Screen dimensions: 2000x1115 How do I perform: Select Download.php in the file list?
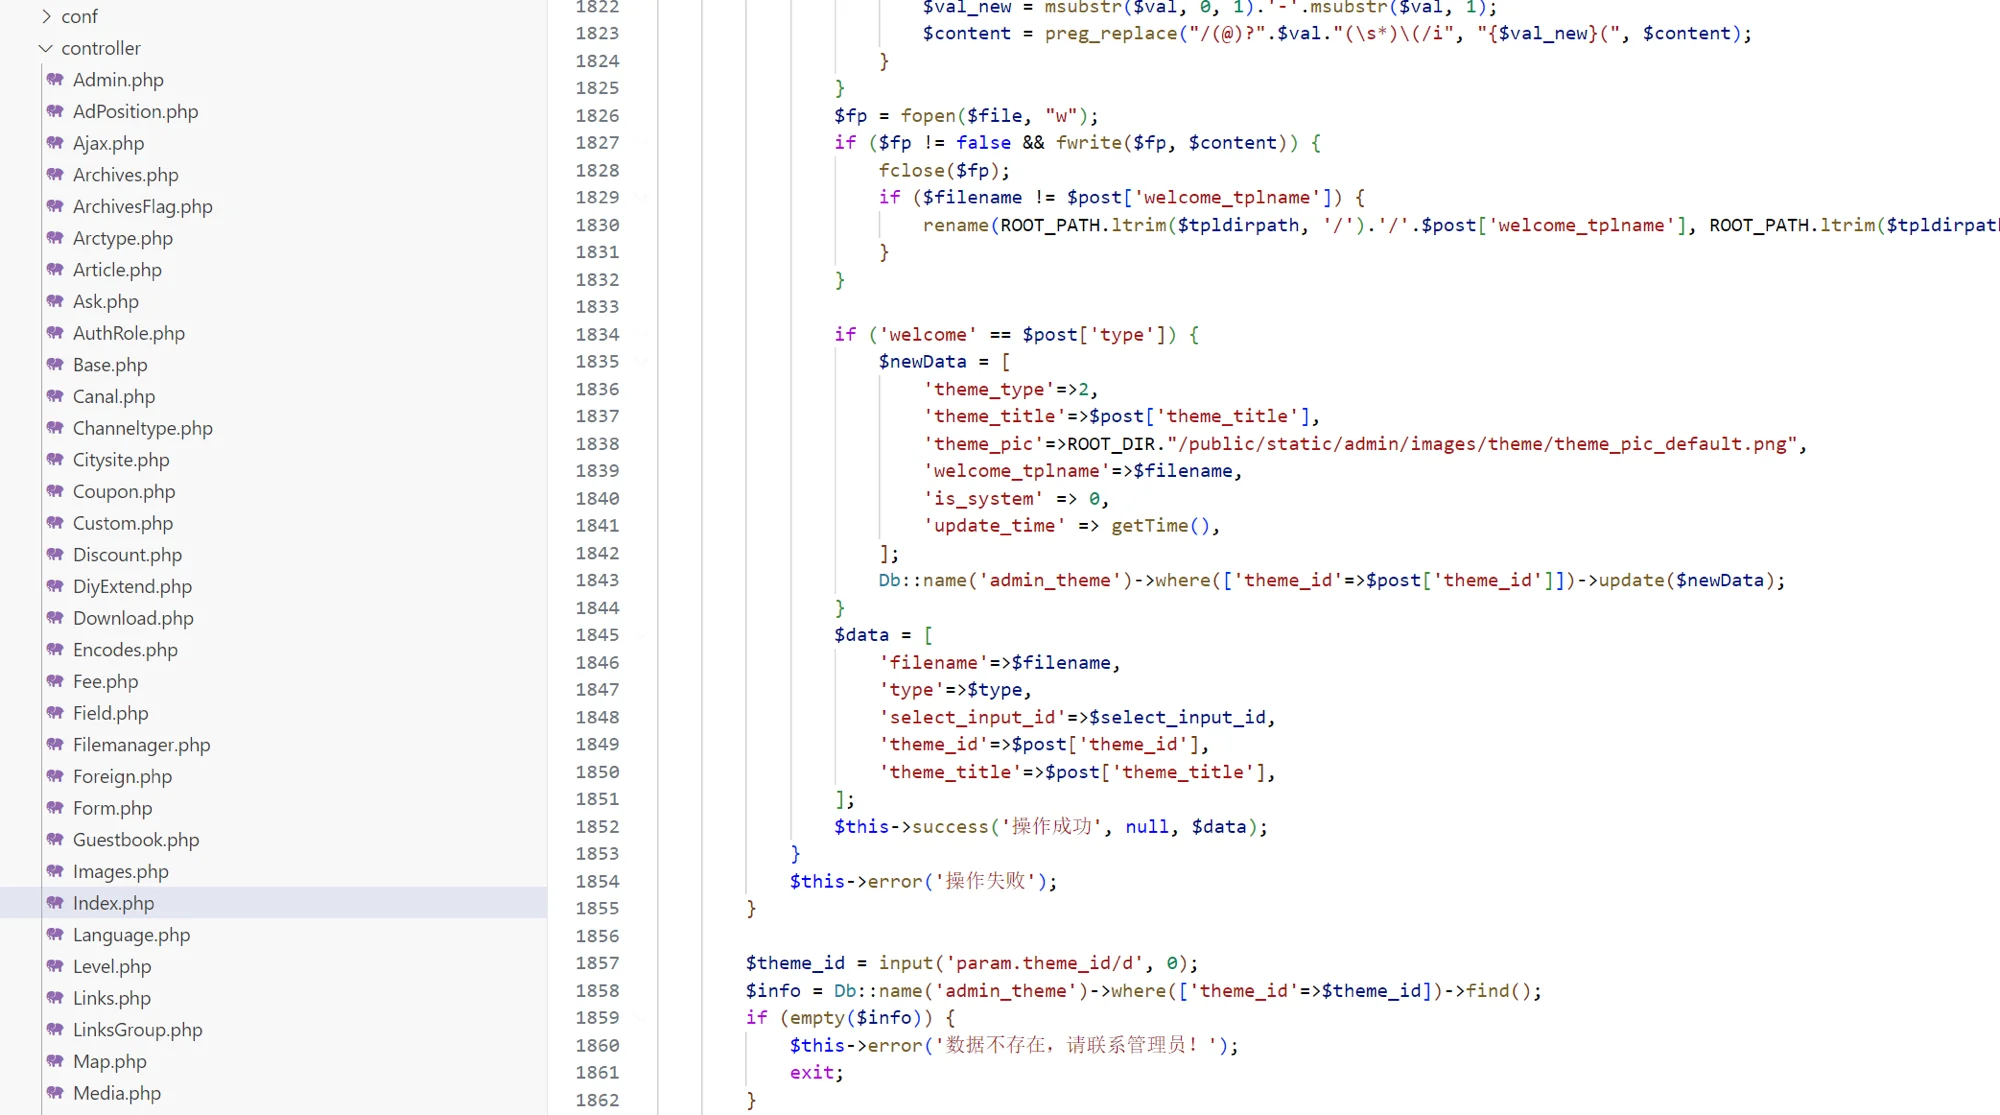point(132,618)
